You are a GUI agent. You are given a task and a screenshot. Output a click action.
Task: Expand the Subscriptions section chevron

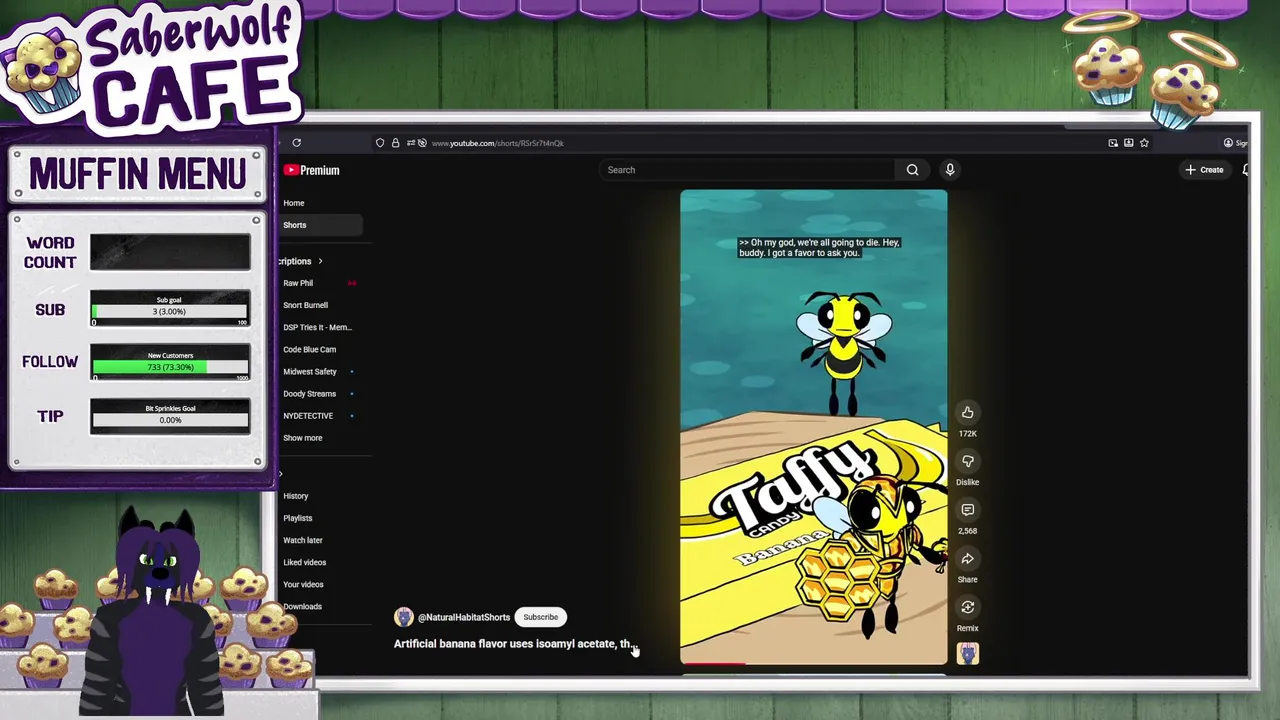click(320, 261)
